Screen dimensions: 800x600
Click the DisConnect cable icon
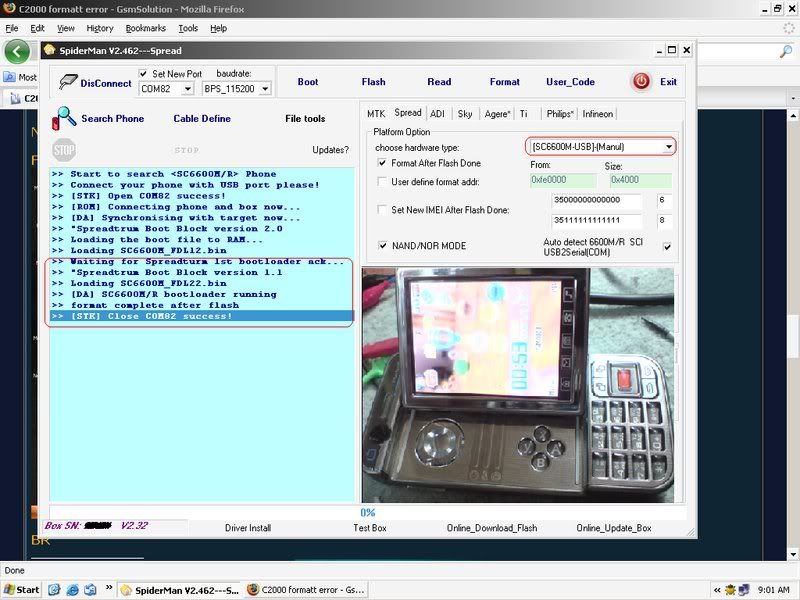[67, 82]
